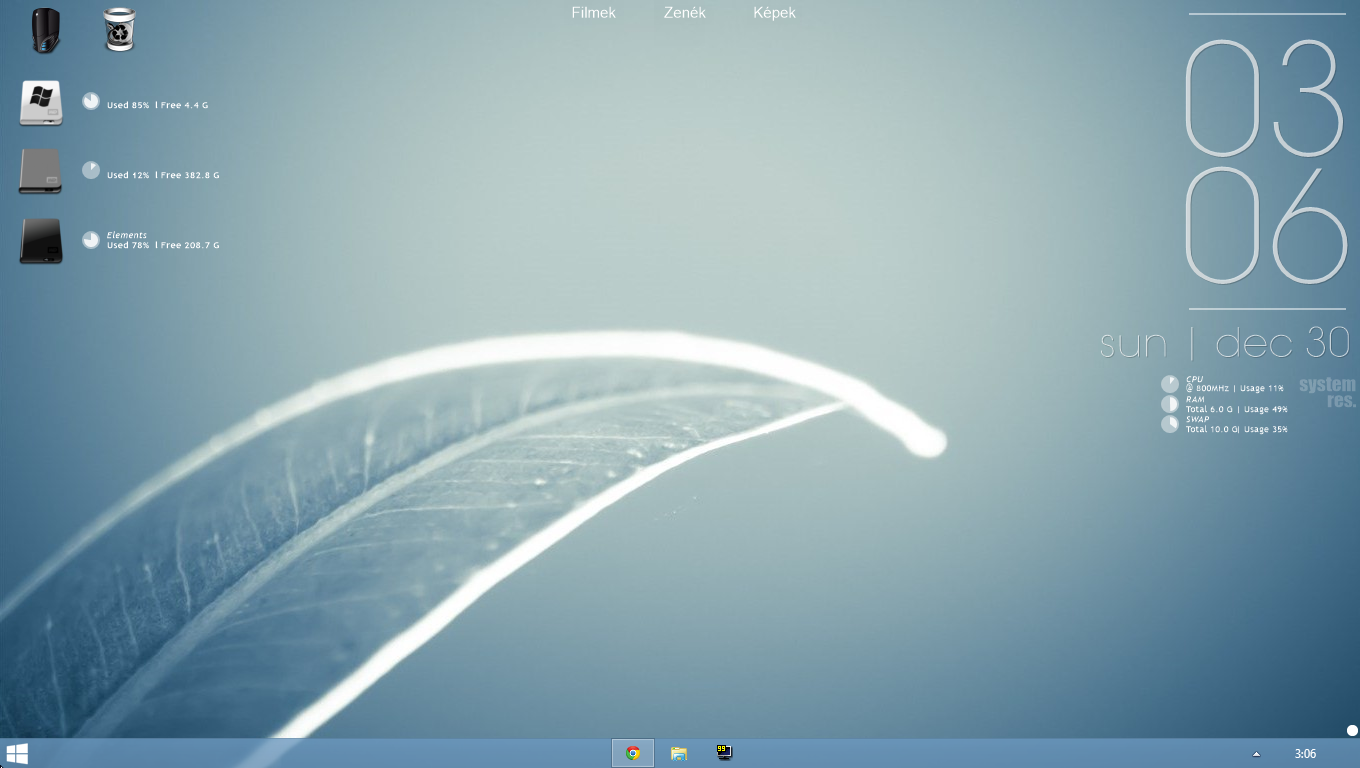Viewport: 1360px width, 768px height.
Task: Click the SWAP 'Total 10.0 G | Usage 35%' text
Action: [1236, 429]
